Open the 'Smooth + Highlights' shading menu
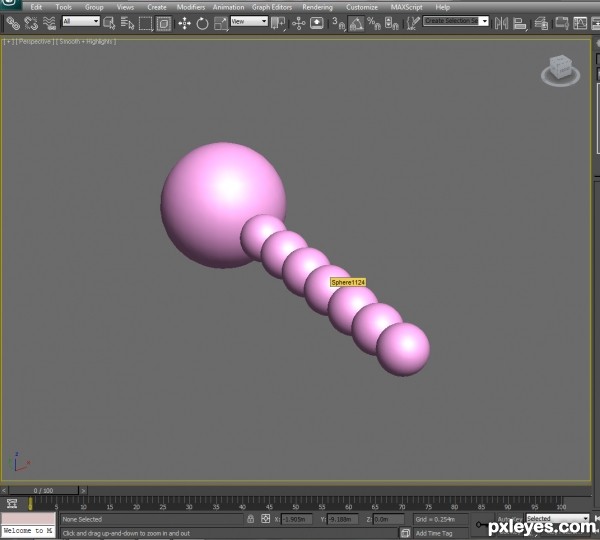Viewport: 600px width, 540px height. pos(86,41)
